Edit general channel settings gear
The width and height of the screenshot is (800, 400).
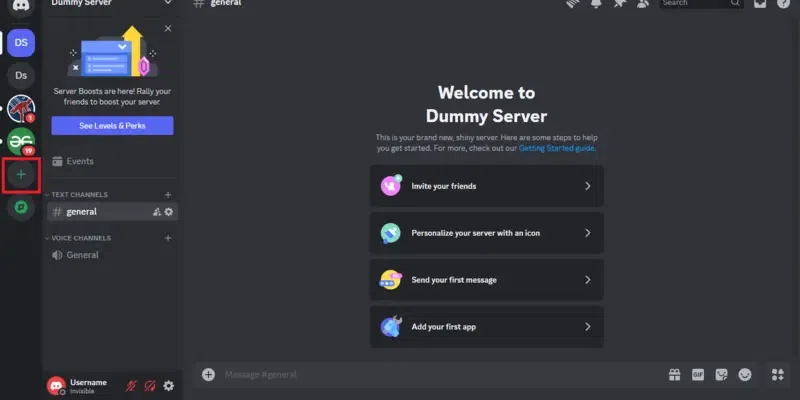pyautogui.click(x=169, y=212)
